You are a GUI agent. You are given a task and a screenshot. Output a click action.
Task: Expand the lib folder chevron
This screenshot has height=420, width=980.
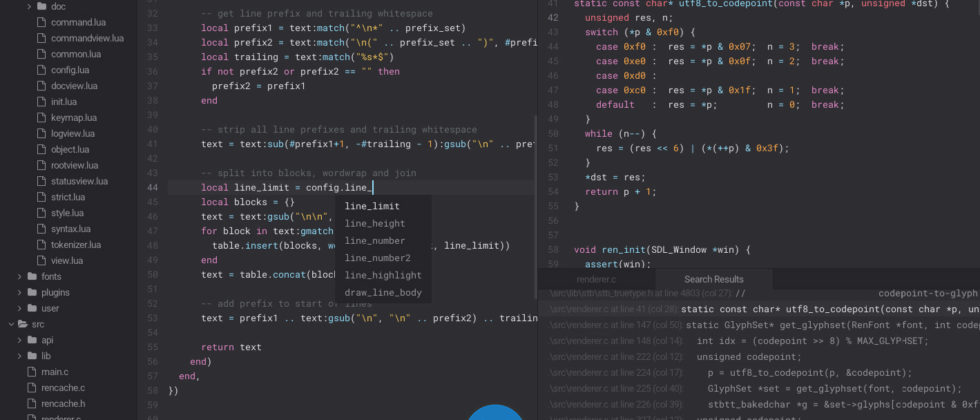tap(18, 356)
